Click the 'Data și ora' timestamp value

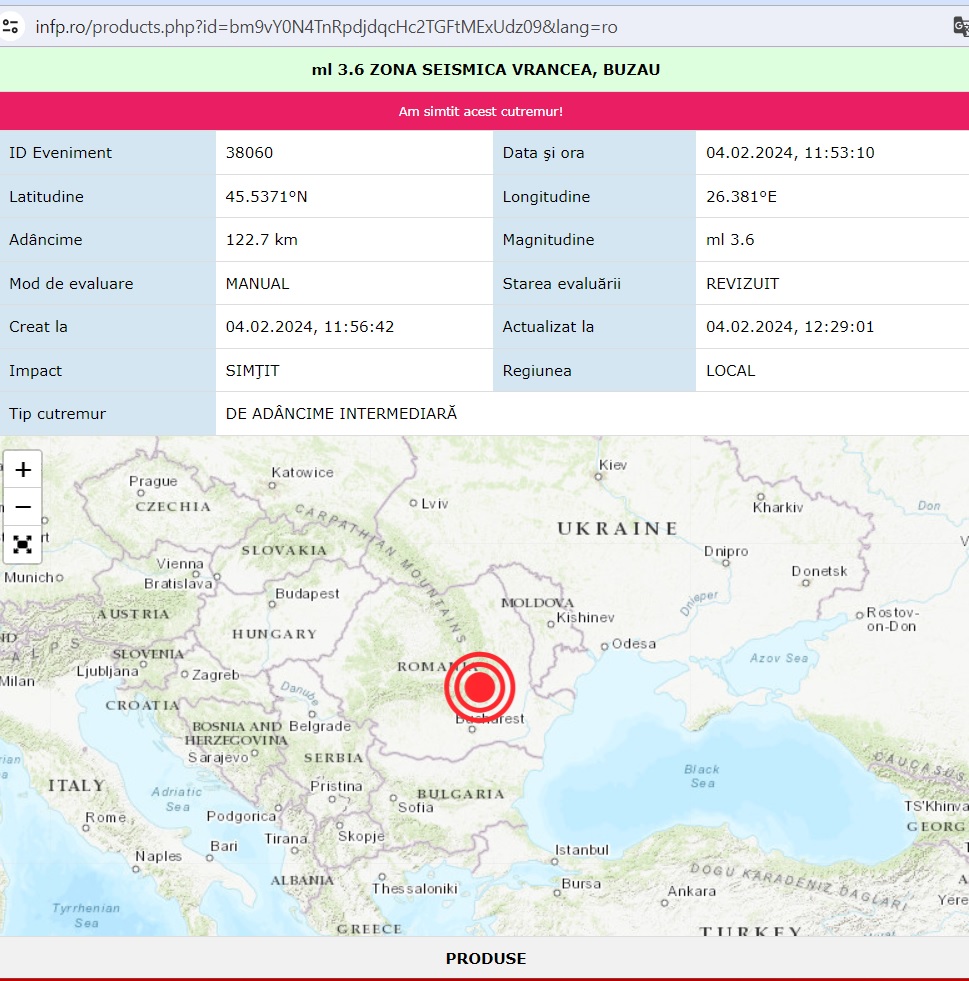point(790,153)
